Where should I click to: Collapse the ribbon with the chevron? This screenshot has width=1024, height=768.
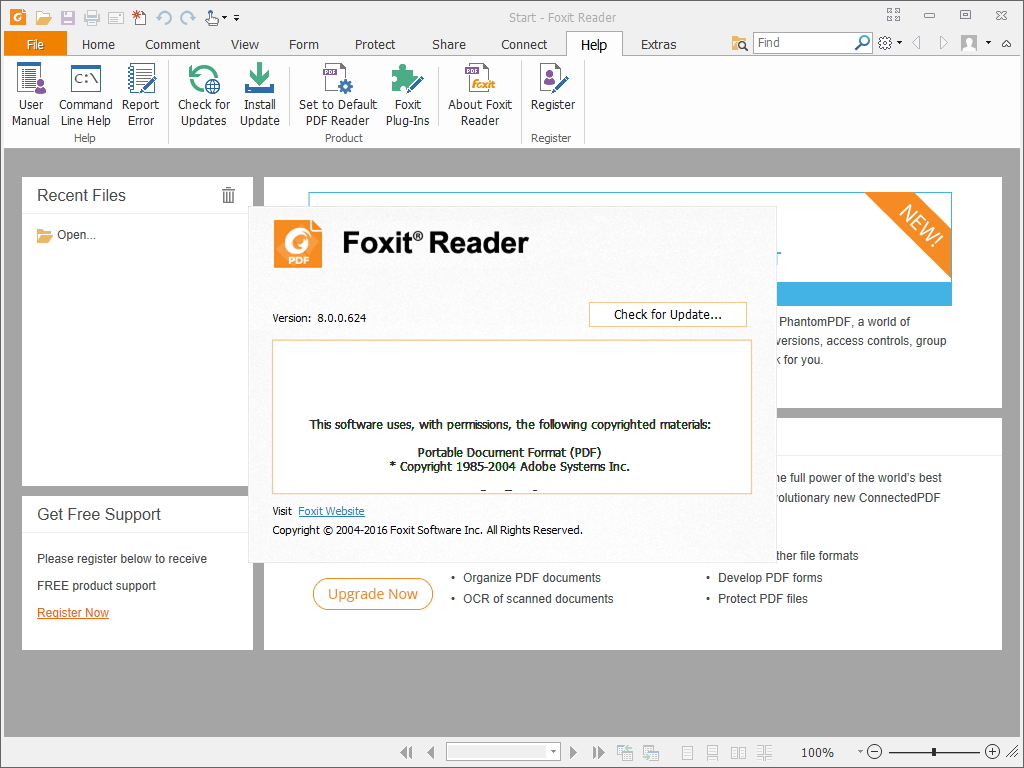point(1005,44)
